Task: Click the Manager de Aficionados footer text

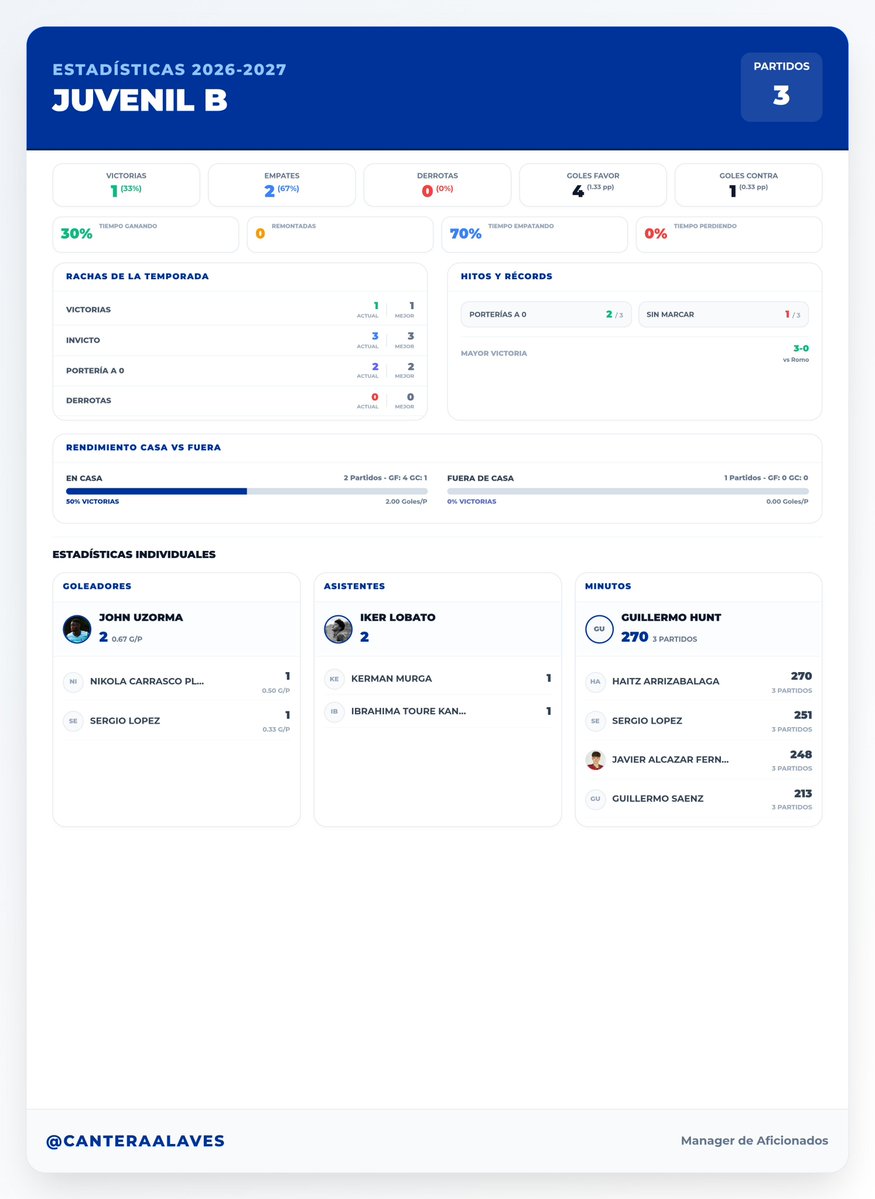Action: (754, 1141)
